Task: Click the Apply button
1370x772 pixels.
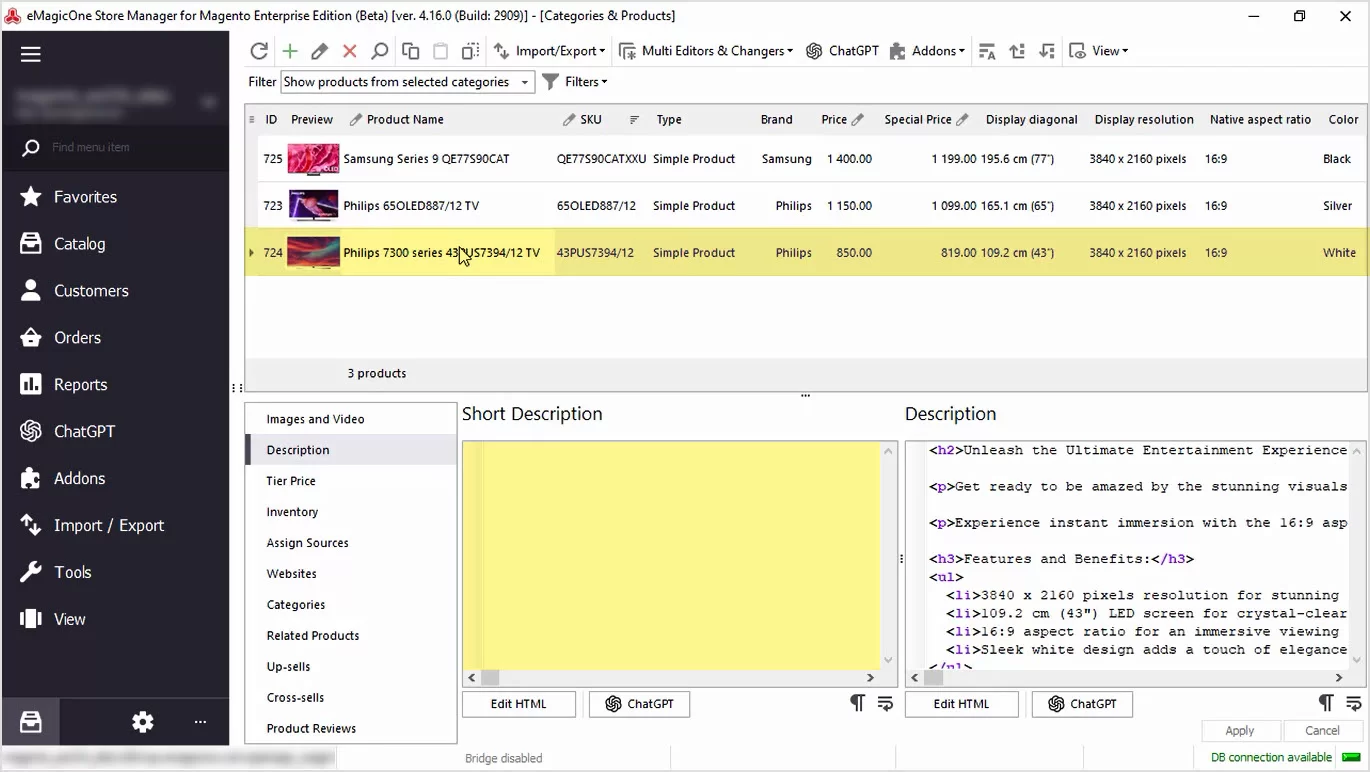Action: [1240, 731]
